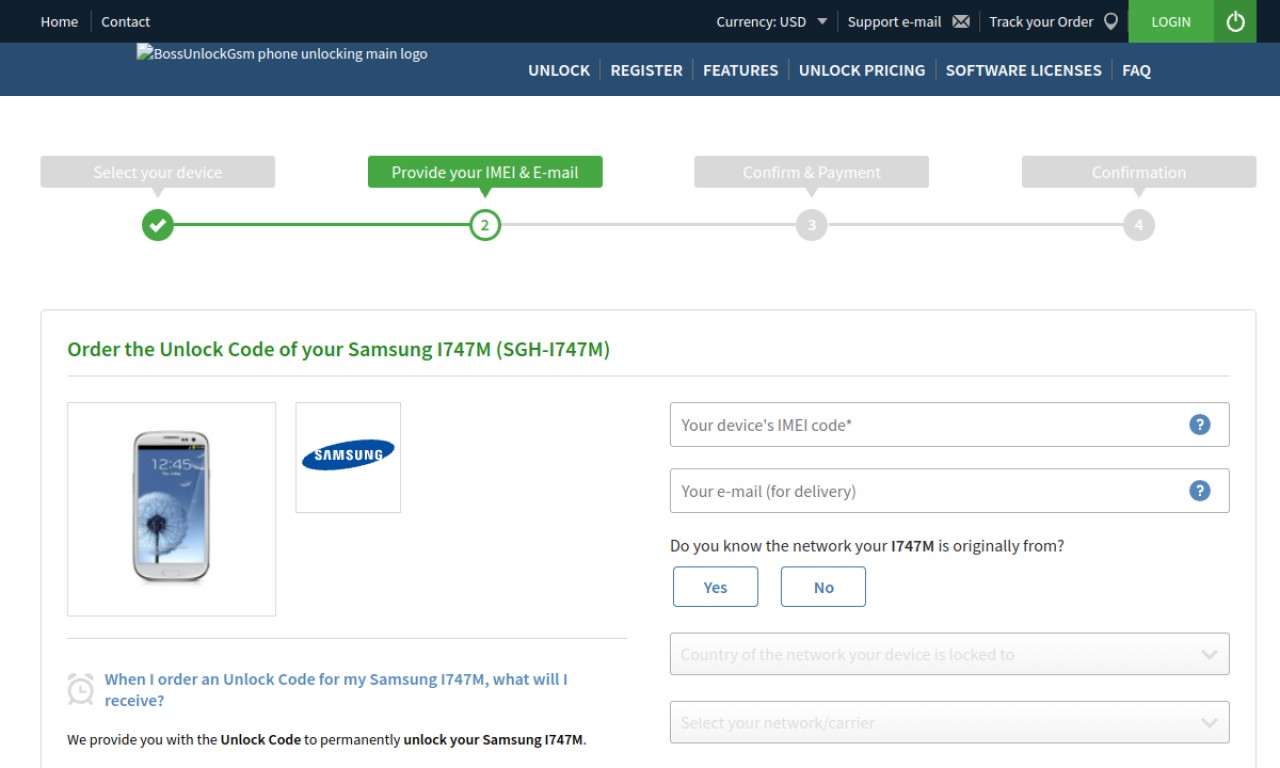
Task: Expand the country of network dropdown
Action: pos(949,654)
